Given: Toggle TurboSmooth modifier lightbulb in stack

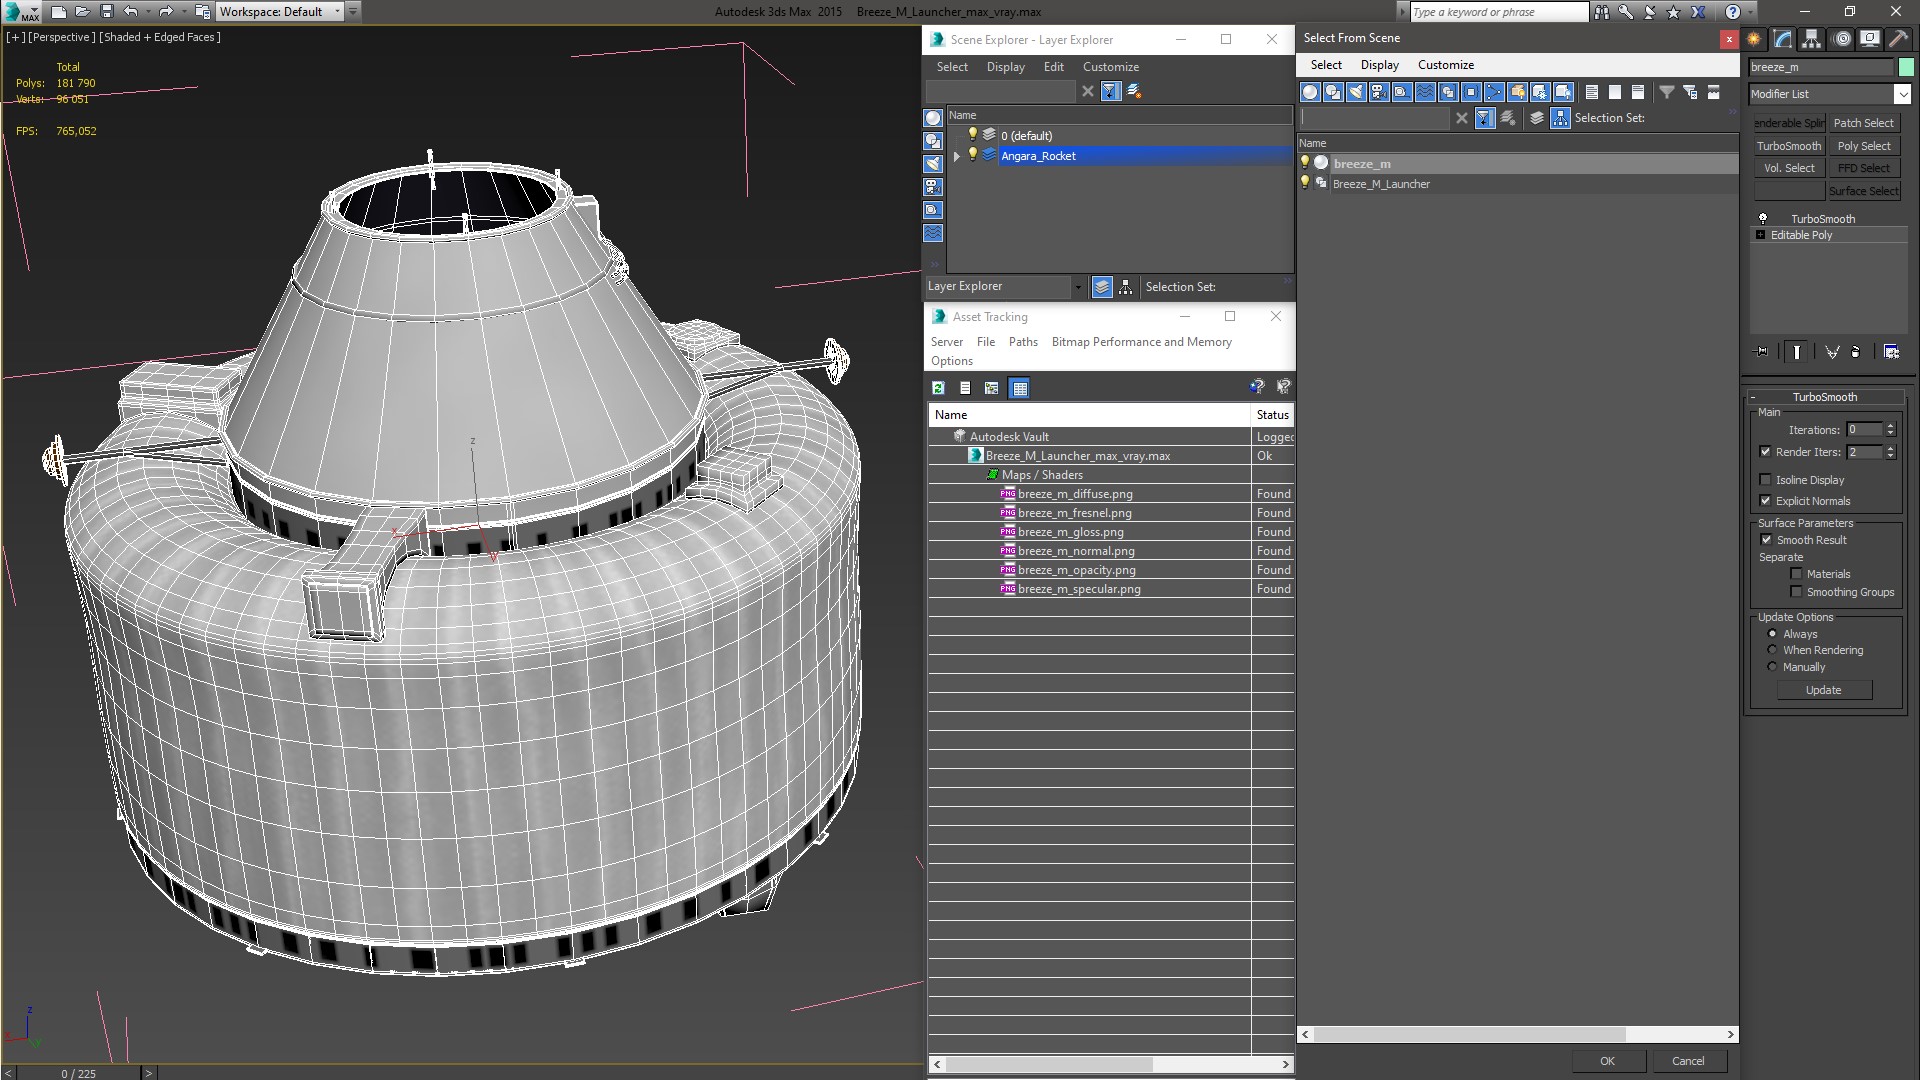Looking at the screenshot, I should click(x=1762, y=219).
